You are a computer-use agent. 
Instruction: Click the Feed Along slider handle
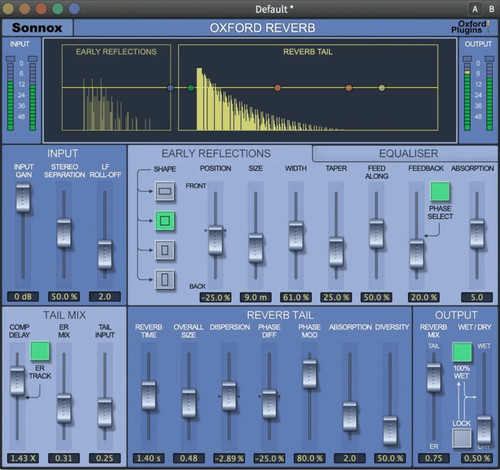[376, 233]
